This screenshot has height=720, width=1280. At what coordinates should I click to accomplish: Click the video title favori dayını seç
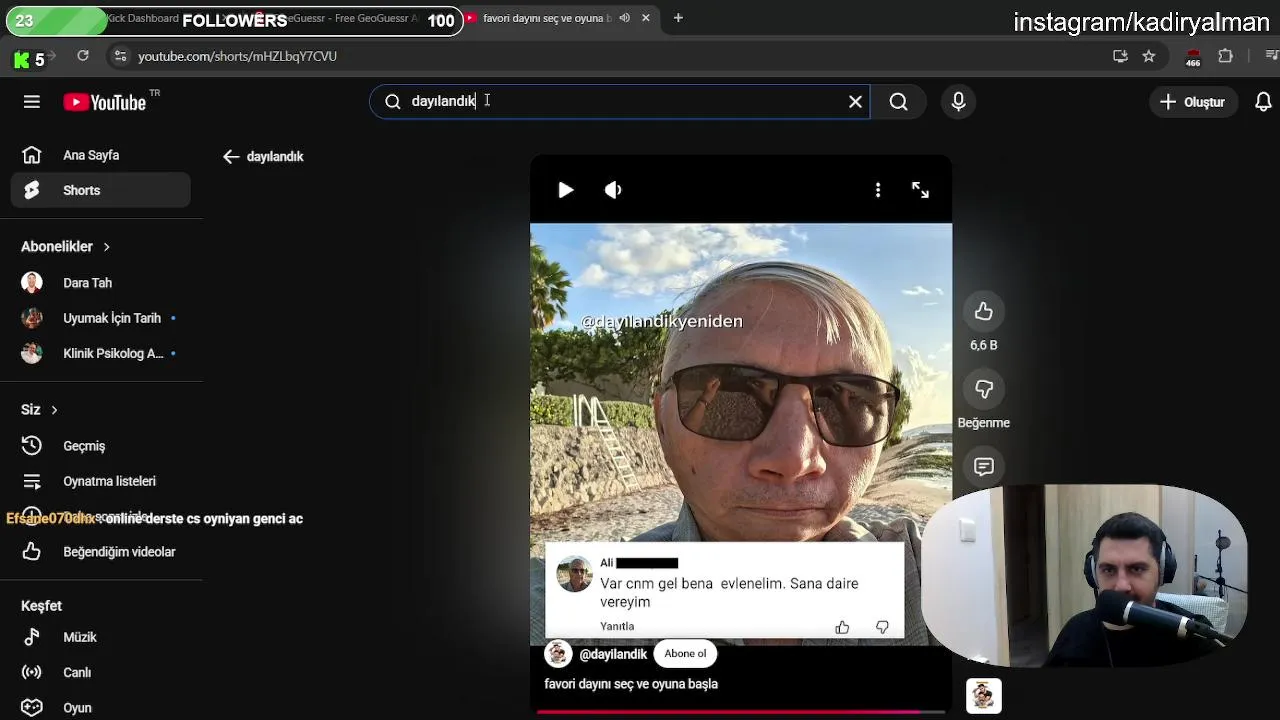pyautogui.click(x=631, y=684)
